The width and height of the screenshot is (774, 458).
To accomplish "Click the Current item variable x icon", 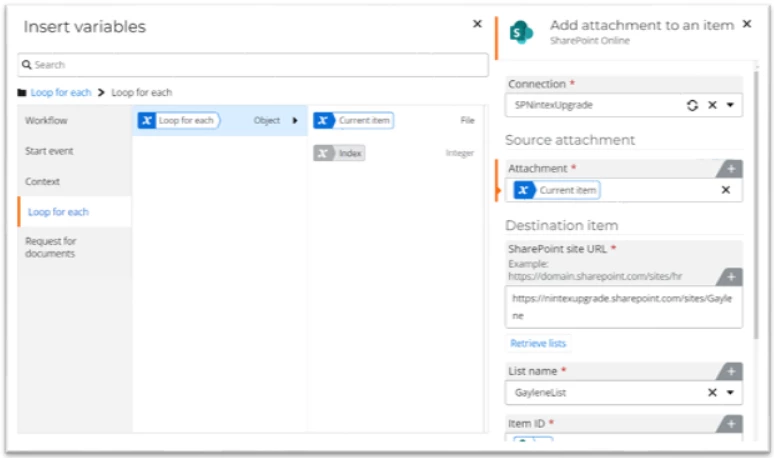I will coord(323,120).
